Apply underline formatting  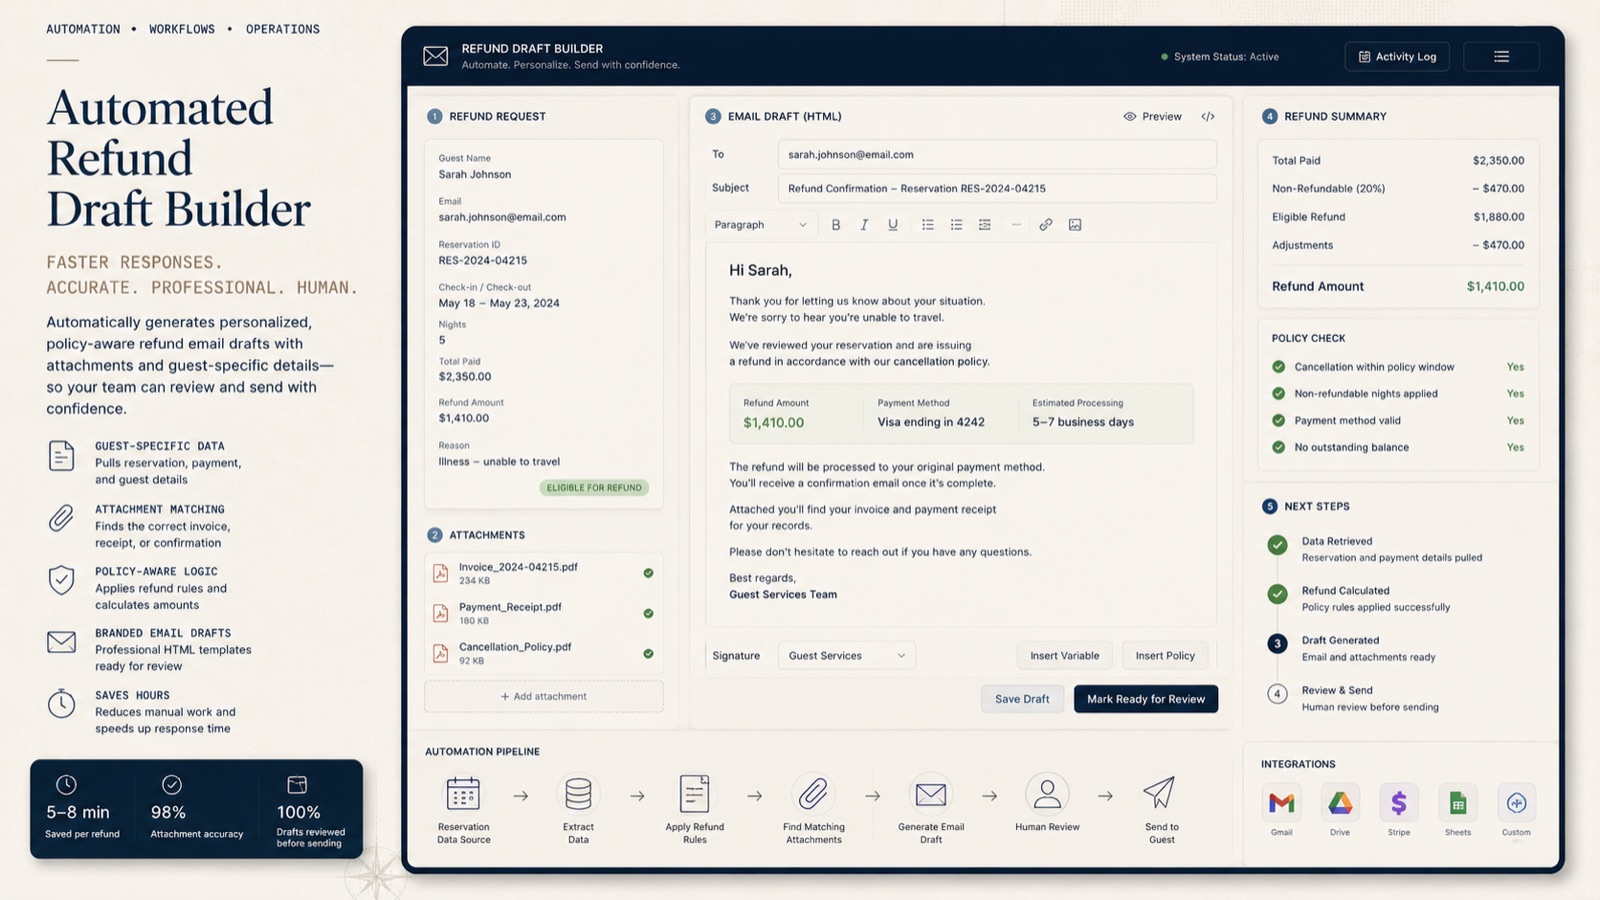click(893, 225)
